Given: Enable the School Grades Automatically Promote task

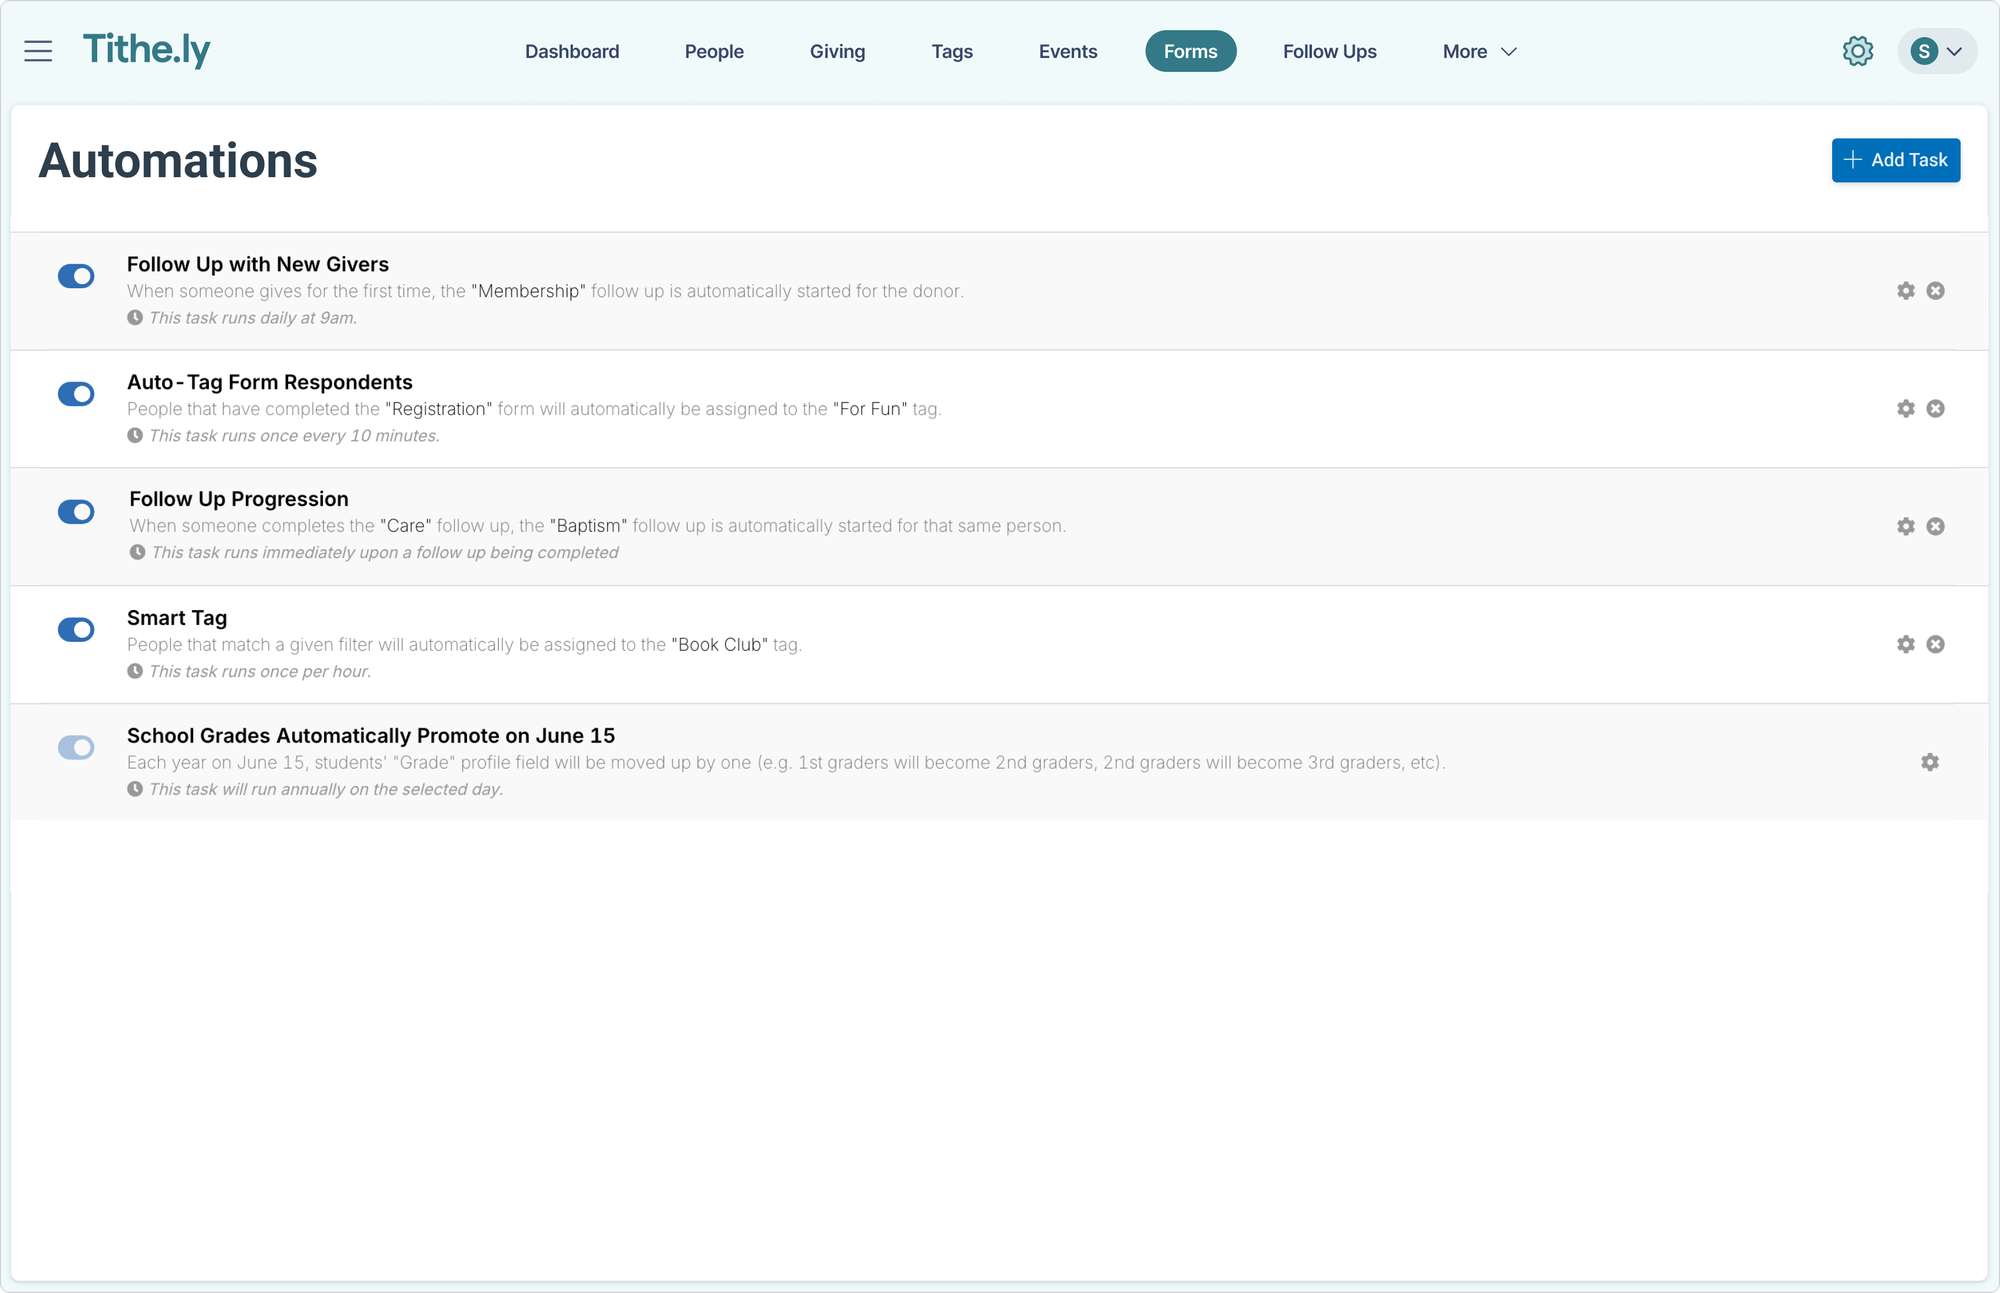Looking at the screenshot, I should (x=76, y=747).
